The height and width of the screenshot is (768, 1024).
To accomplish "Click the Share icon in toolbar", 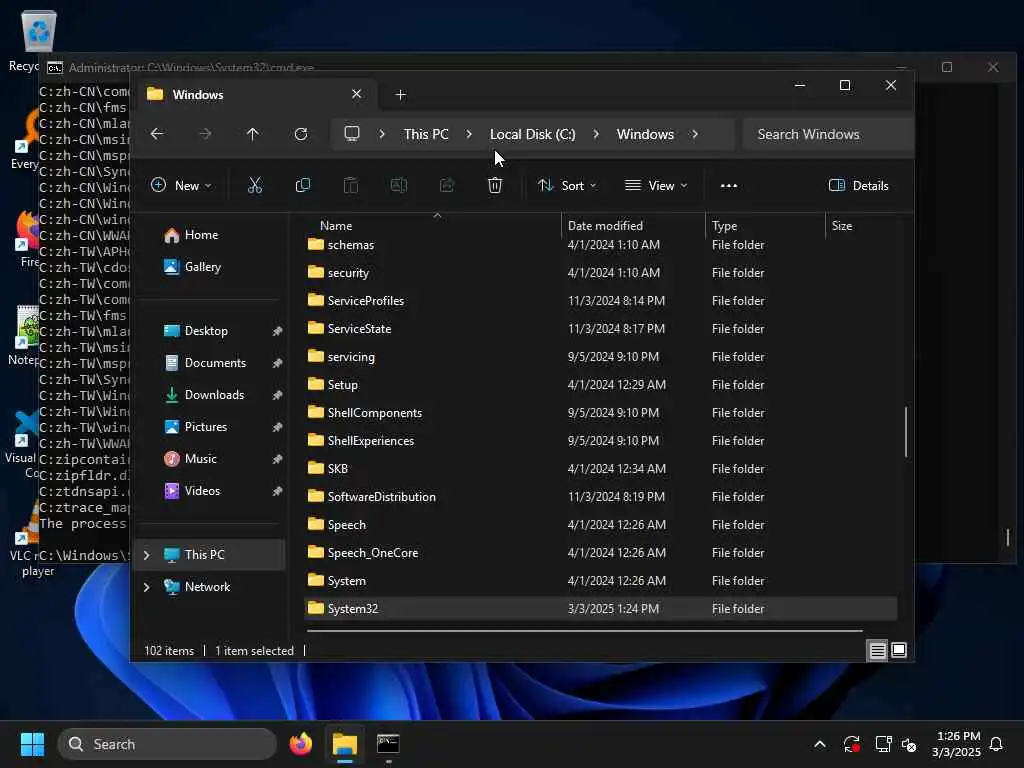I will (447, 185).
